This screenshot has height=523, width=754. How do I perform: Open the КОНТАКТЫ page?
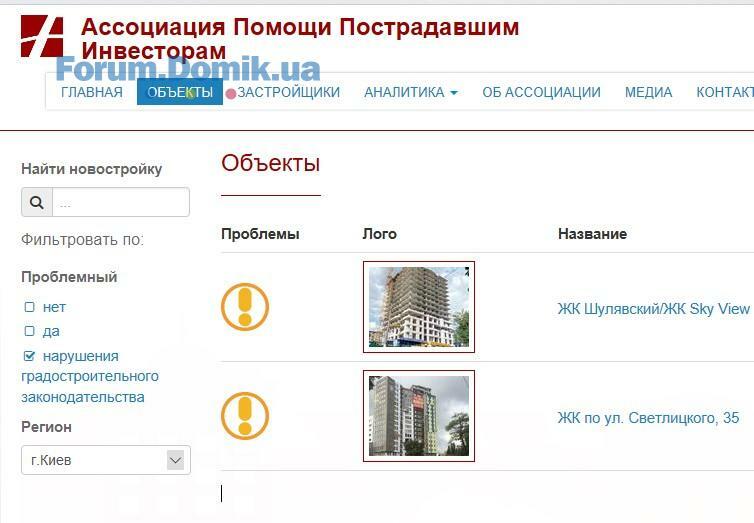pos(725,92)
